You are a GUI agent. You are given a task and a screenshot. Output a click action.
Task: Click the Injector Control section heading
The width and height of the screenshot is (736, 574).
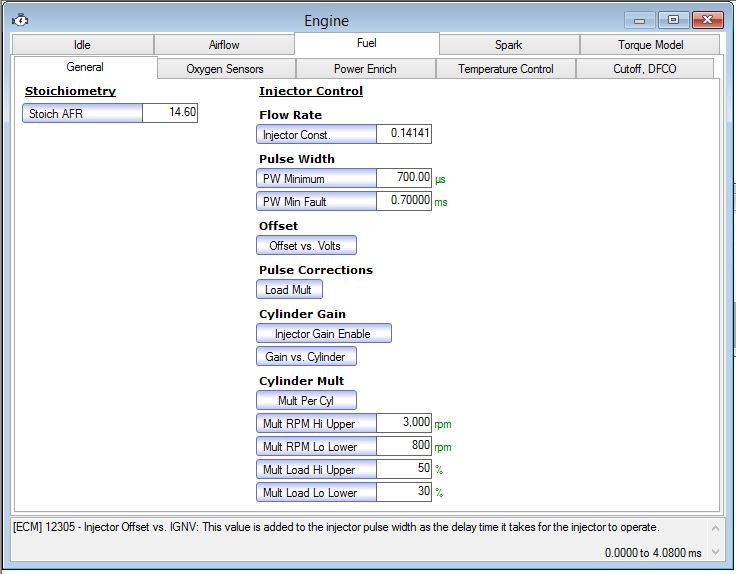(311, 91)
